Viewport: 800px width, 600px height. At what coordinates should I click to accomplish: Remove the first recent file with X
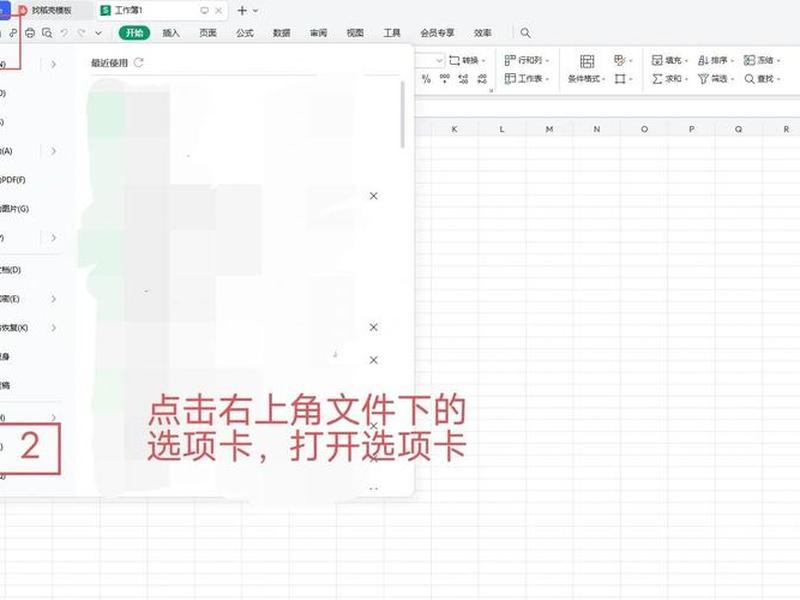point(373,196)
